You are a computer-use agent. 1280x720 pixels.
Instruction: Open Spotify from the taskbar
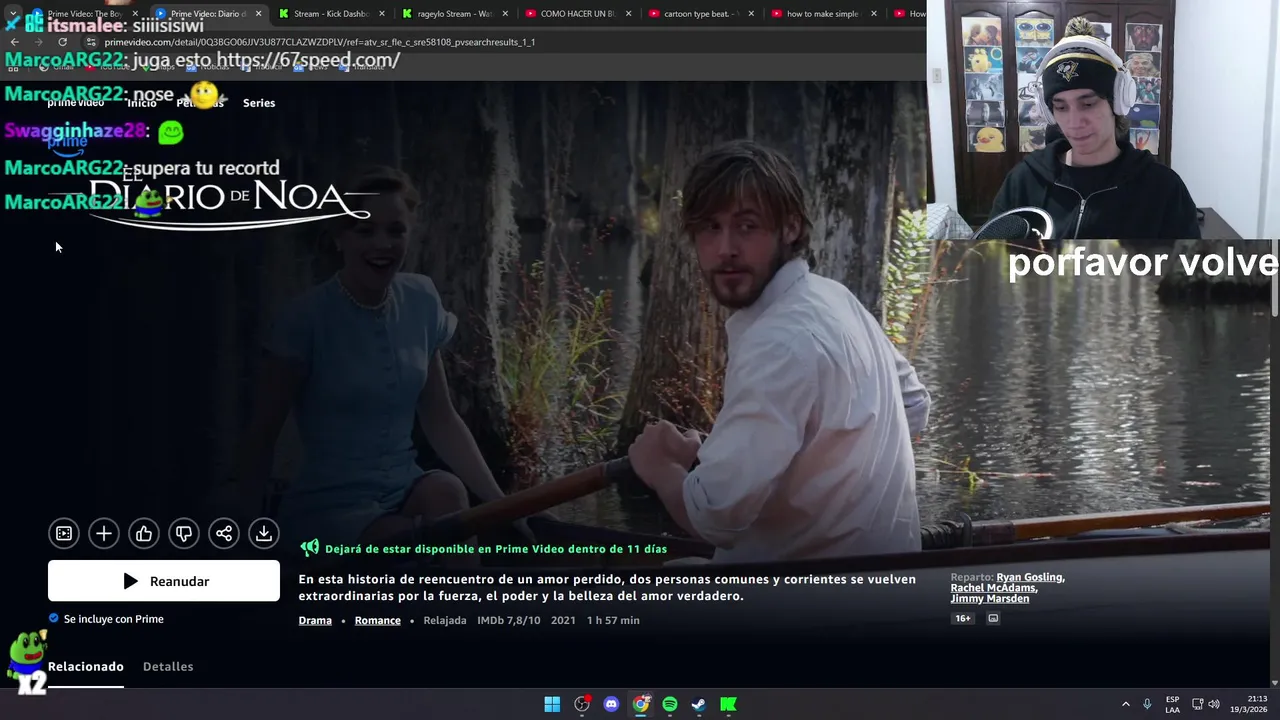(670, 704)
